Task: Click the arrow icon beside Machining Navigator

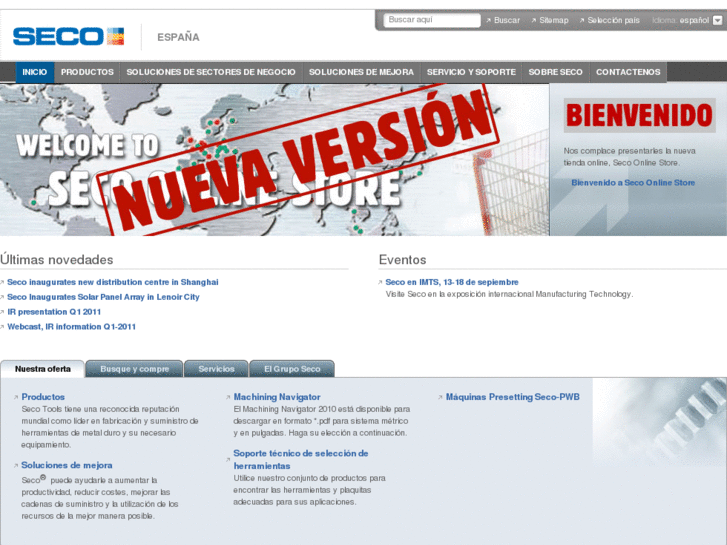Action: 228,398
